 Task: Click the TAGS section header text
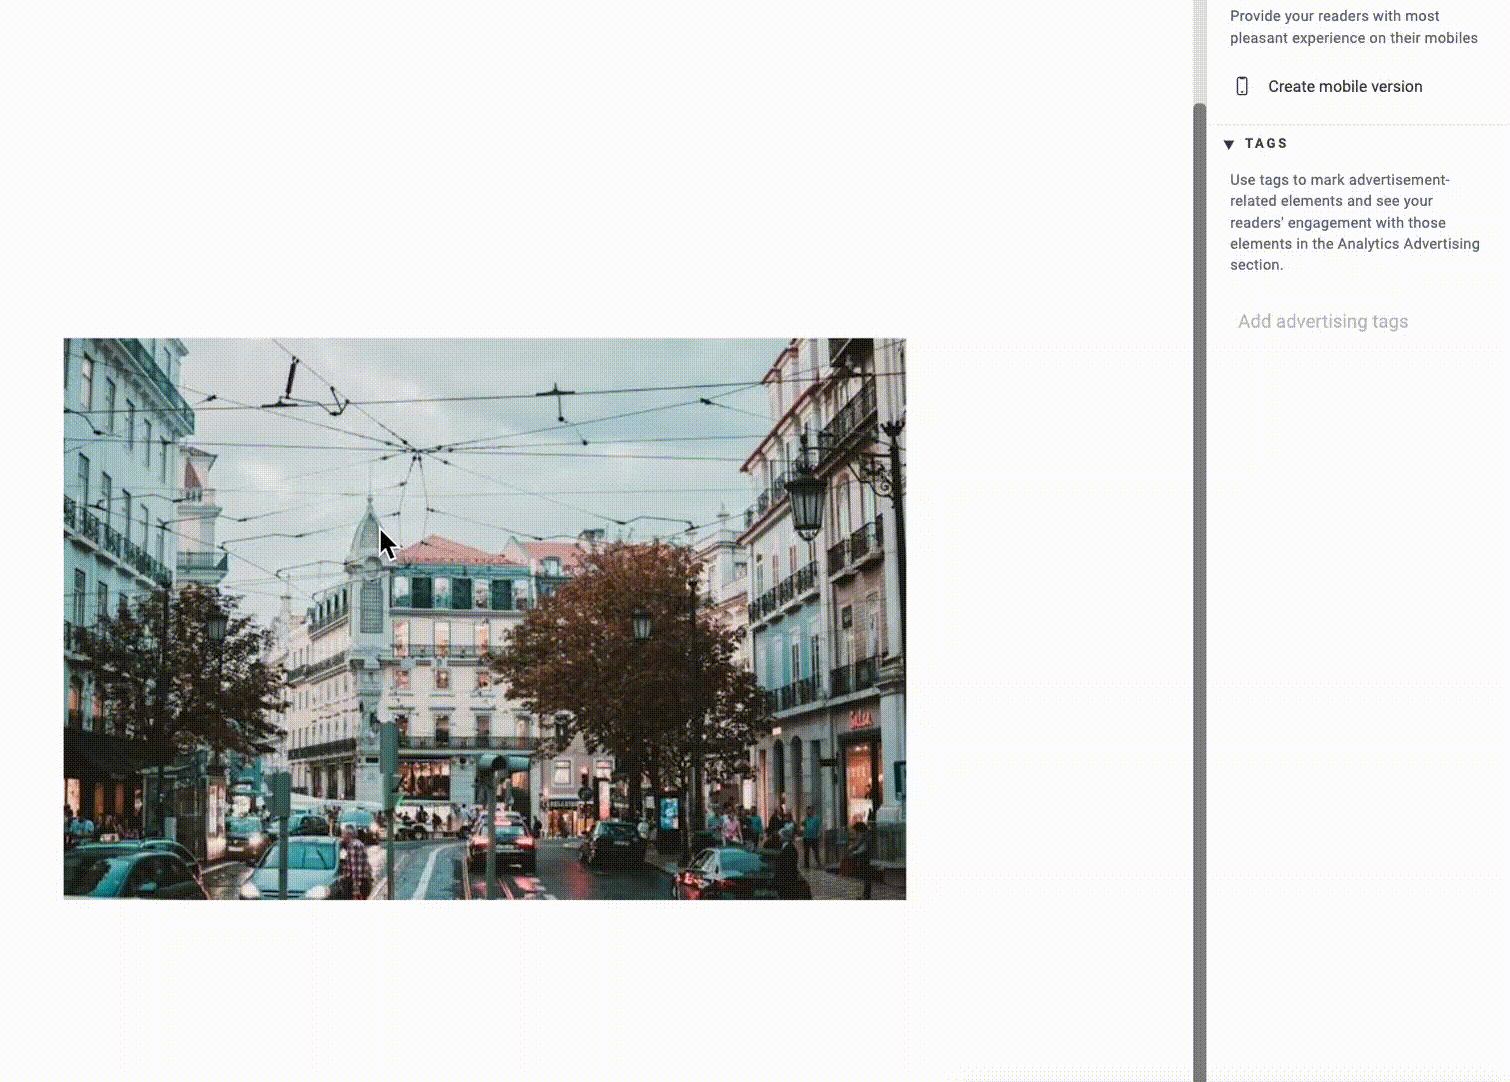tap(1266, 144)
